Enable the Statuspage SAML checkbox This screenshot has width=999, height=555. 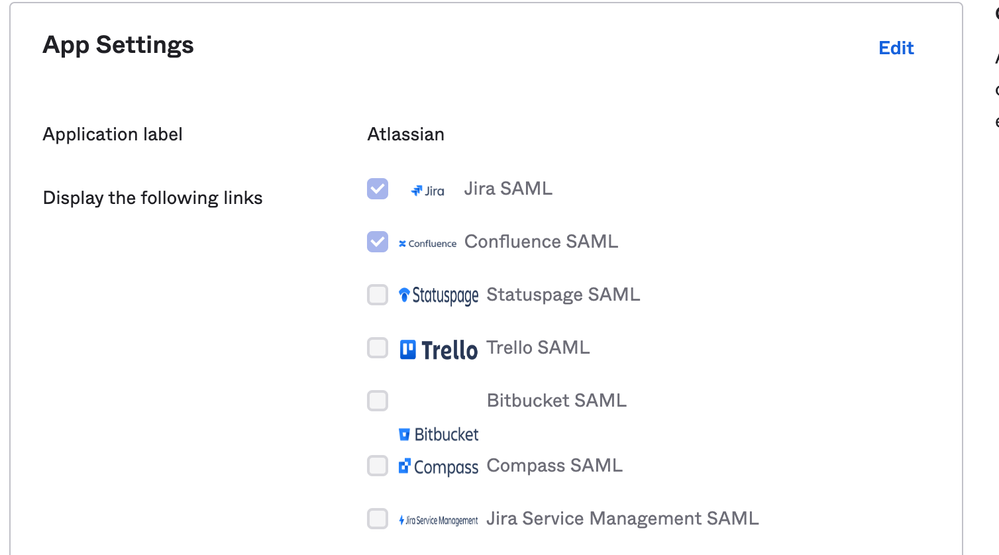pyautogui.click(x=377, y=295)
